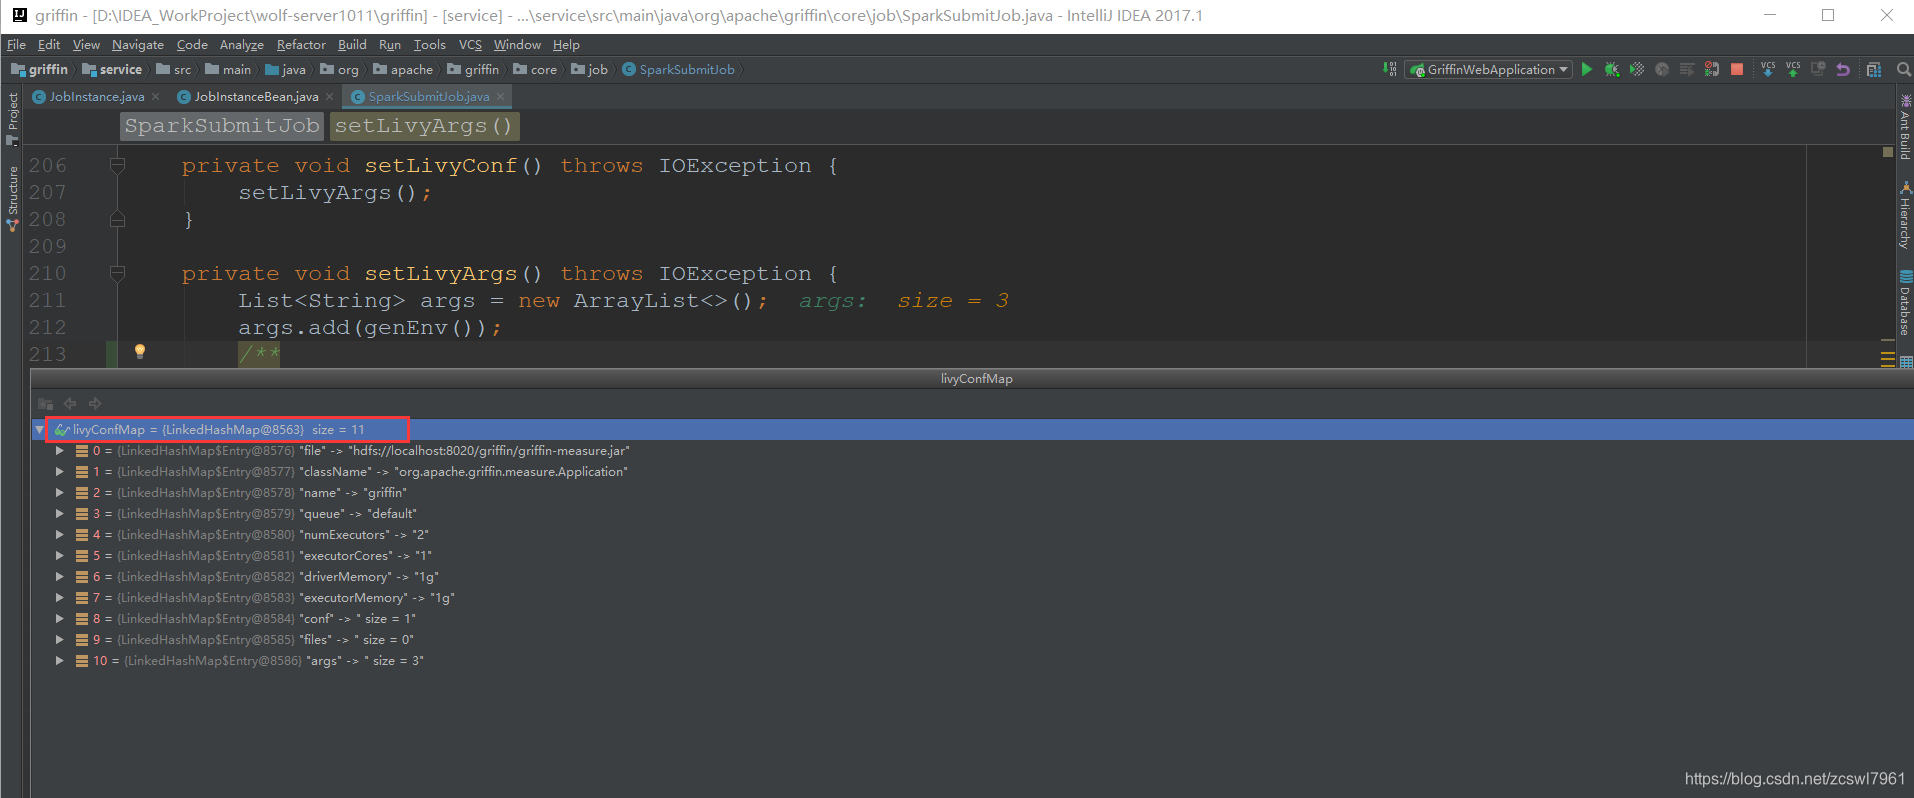Screen dimensions: 1914x798
Task: Open the Navigate menu
Action: pos(138,45)
